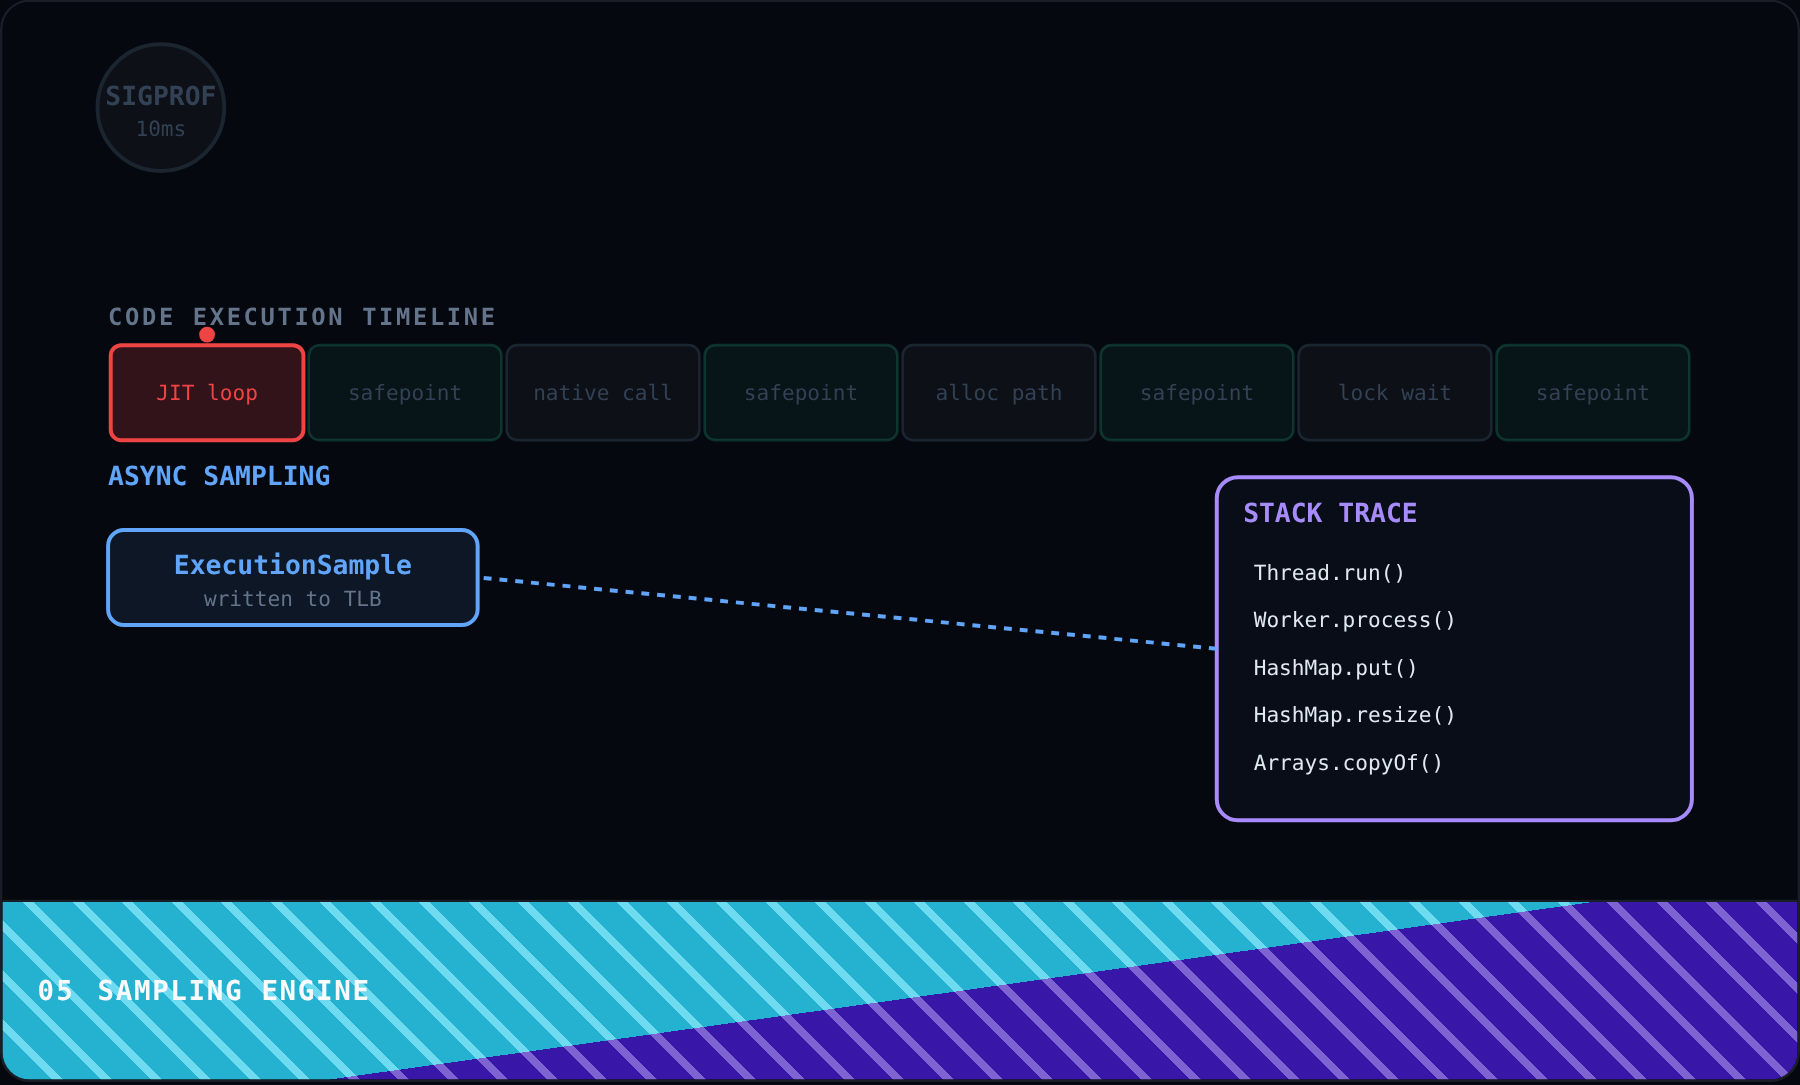Select the native call timeline block

[603, 393]
